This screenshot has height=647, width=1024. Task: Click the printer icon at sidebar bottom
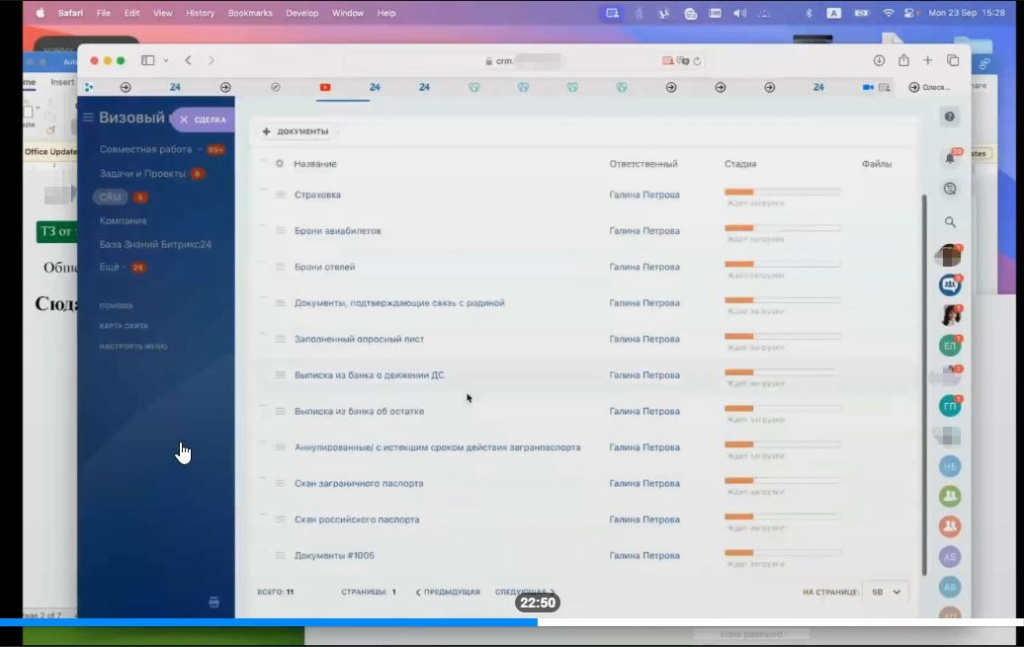pyautogui.click(x=214, y=602)
